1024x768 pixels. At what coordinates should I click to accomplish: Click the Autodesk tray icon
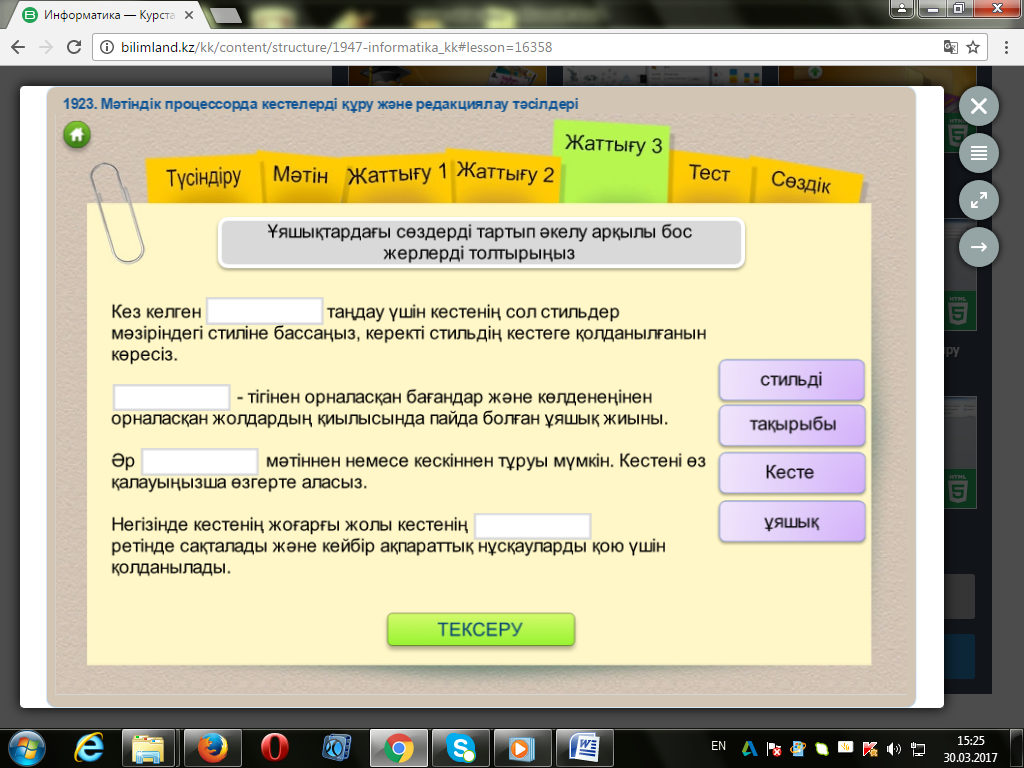[x=750, y=748]
